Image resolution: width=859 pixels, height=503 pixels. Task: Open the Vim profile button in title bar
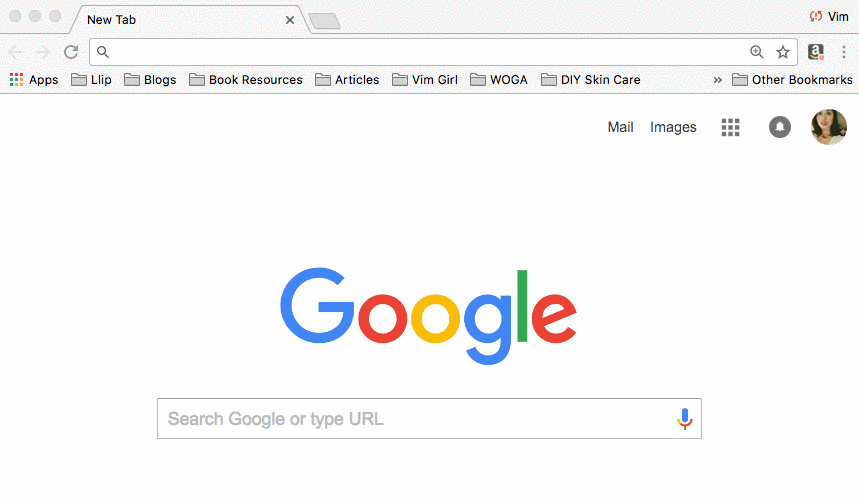pyautogui.click(x=829, y=16)
